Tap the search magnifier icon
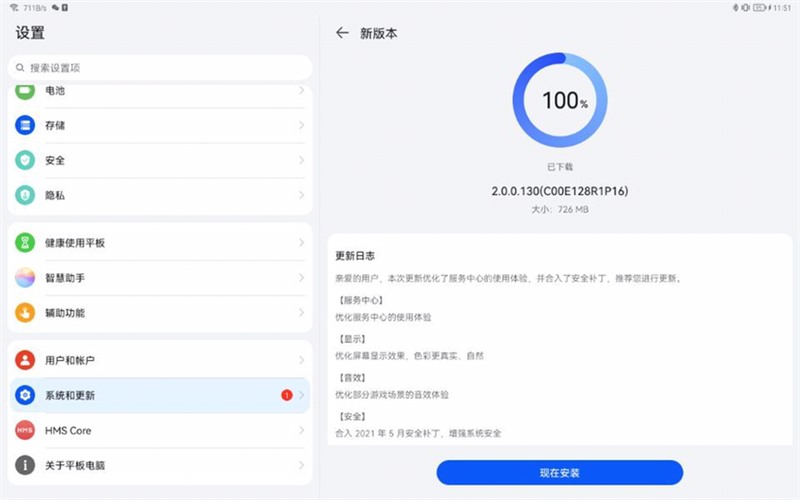Screen dimensions: 800x500 [20, 67]
